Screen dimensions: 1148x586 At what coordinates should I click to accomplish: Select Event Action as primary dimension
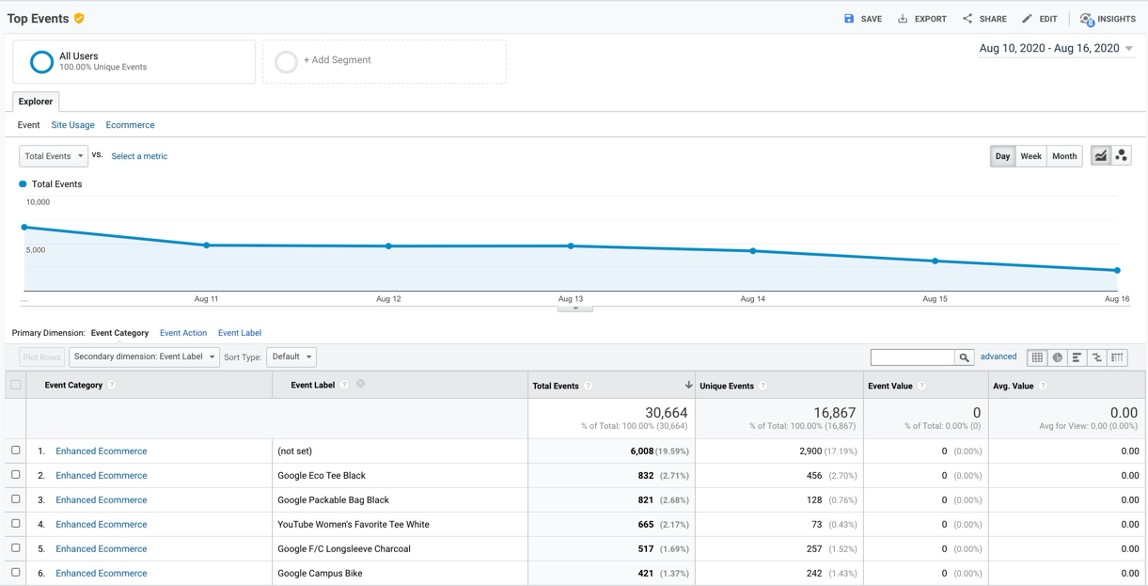(183, 333)
